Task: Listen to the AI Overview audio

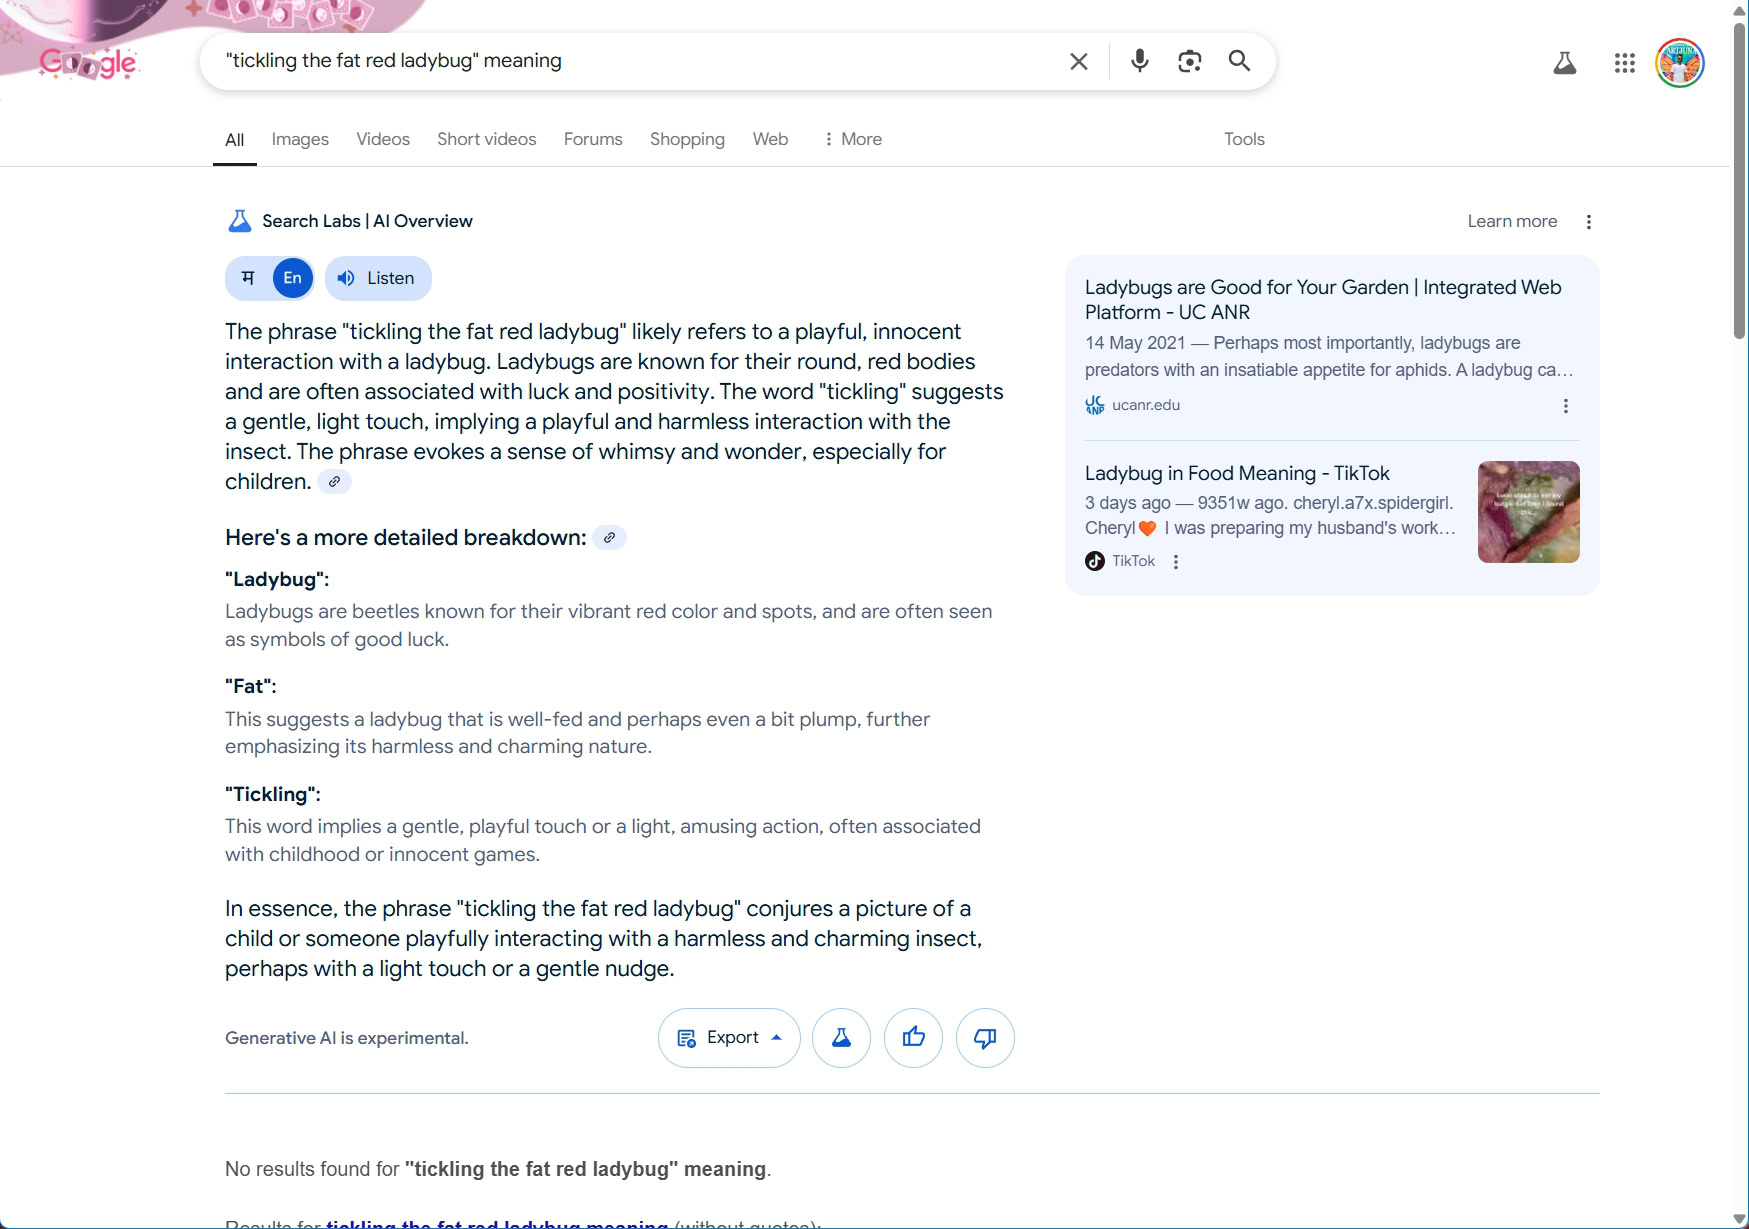Action: tap(378, 278)
